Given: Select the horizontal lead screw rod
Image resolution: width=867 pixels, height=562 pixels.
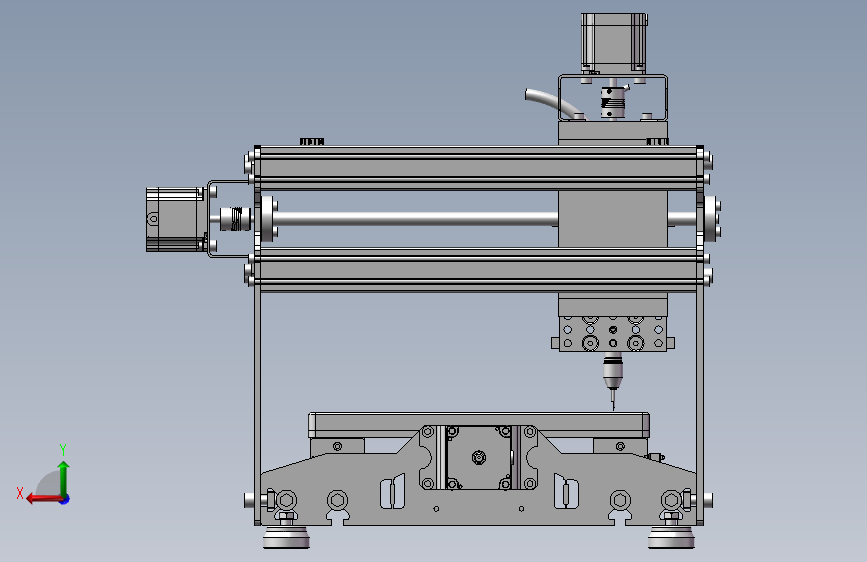Looking at the screenshot, I should point(415,219).
